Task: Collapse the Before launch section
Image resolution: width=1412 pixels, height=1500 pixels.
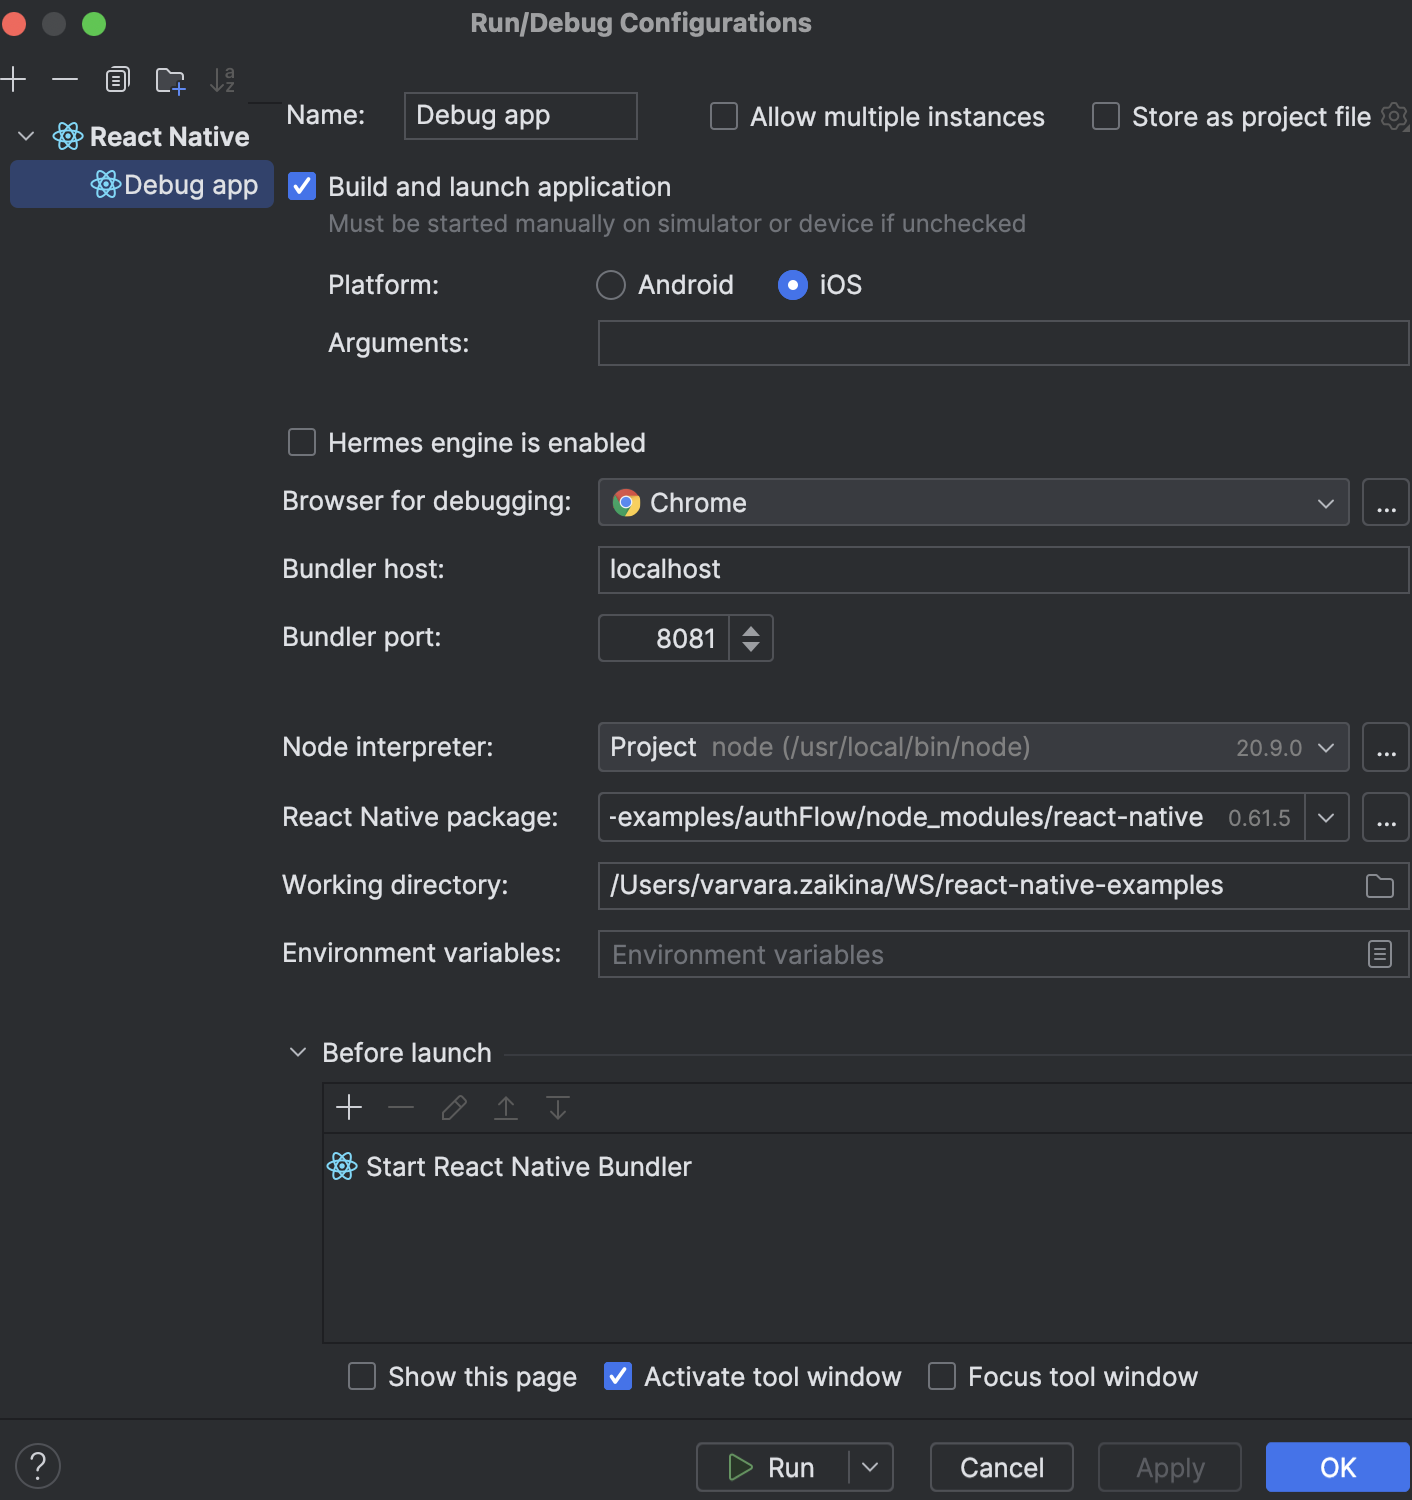Action: point(297,1052)
